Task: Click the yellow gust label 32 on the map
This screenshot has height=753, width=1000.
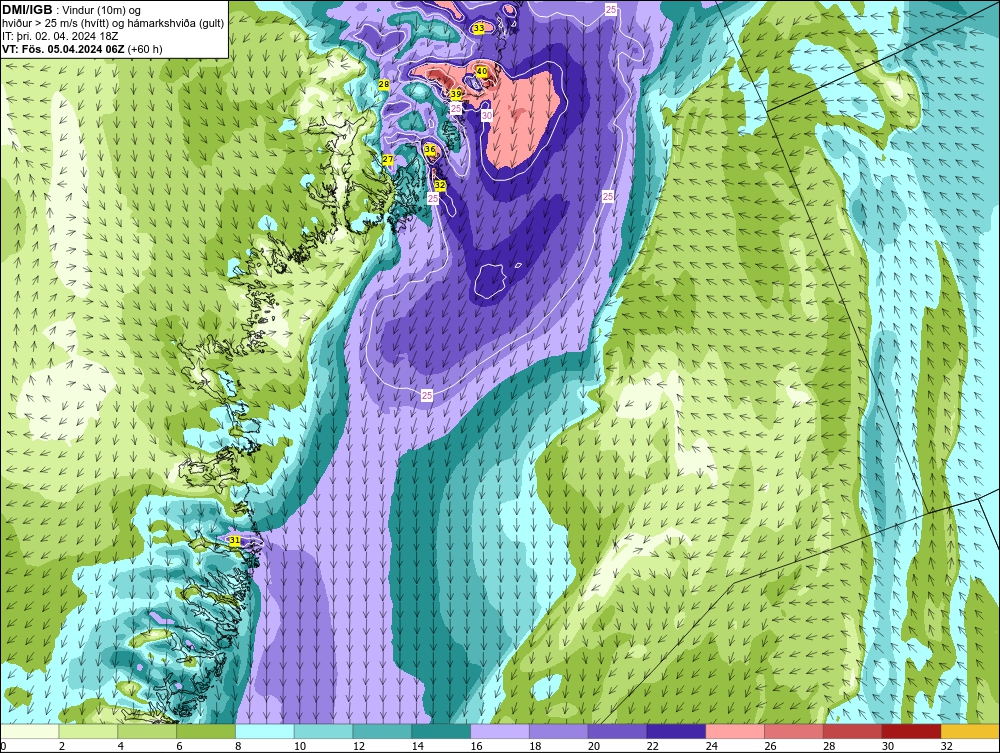Action: (440, 185)
